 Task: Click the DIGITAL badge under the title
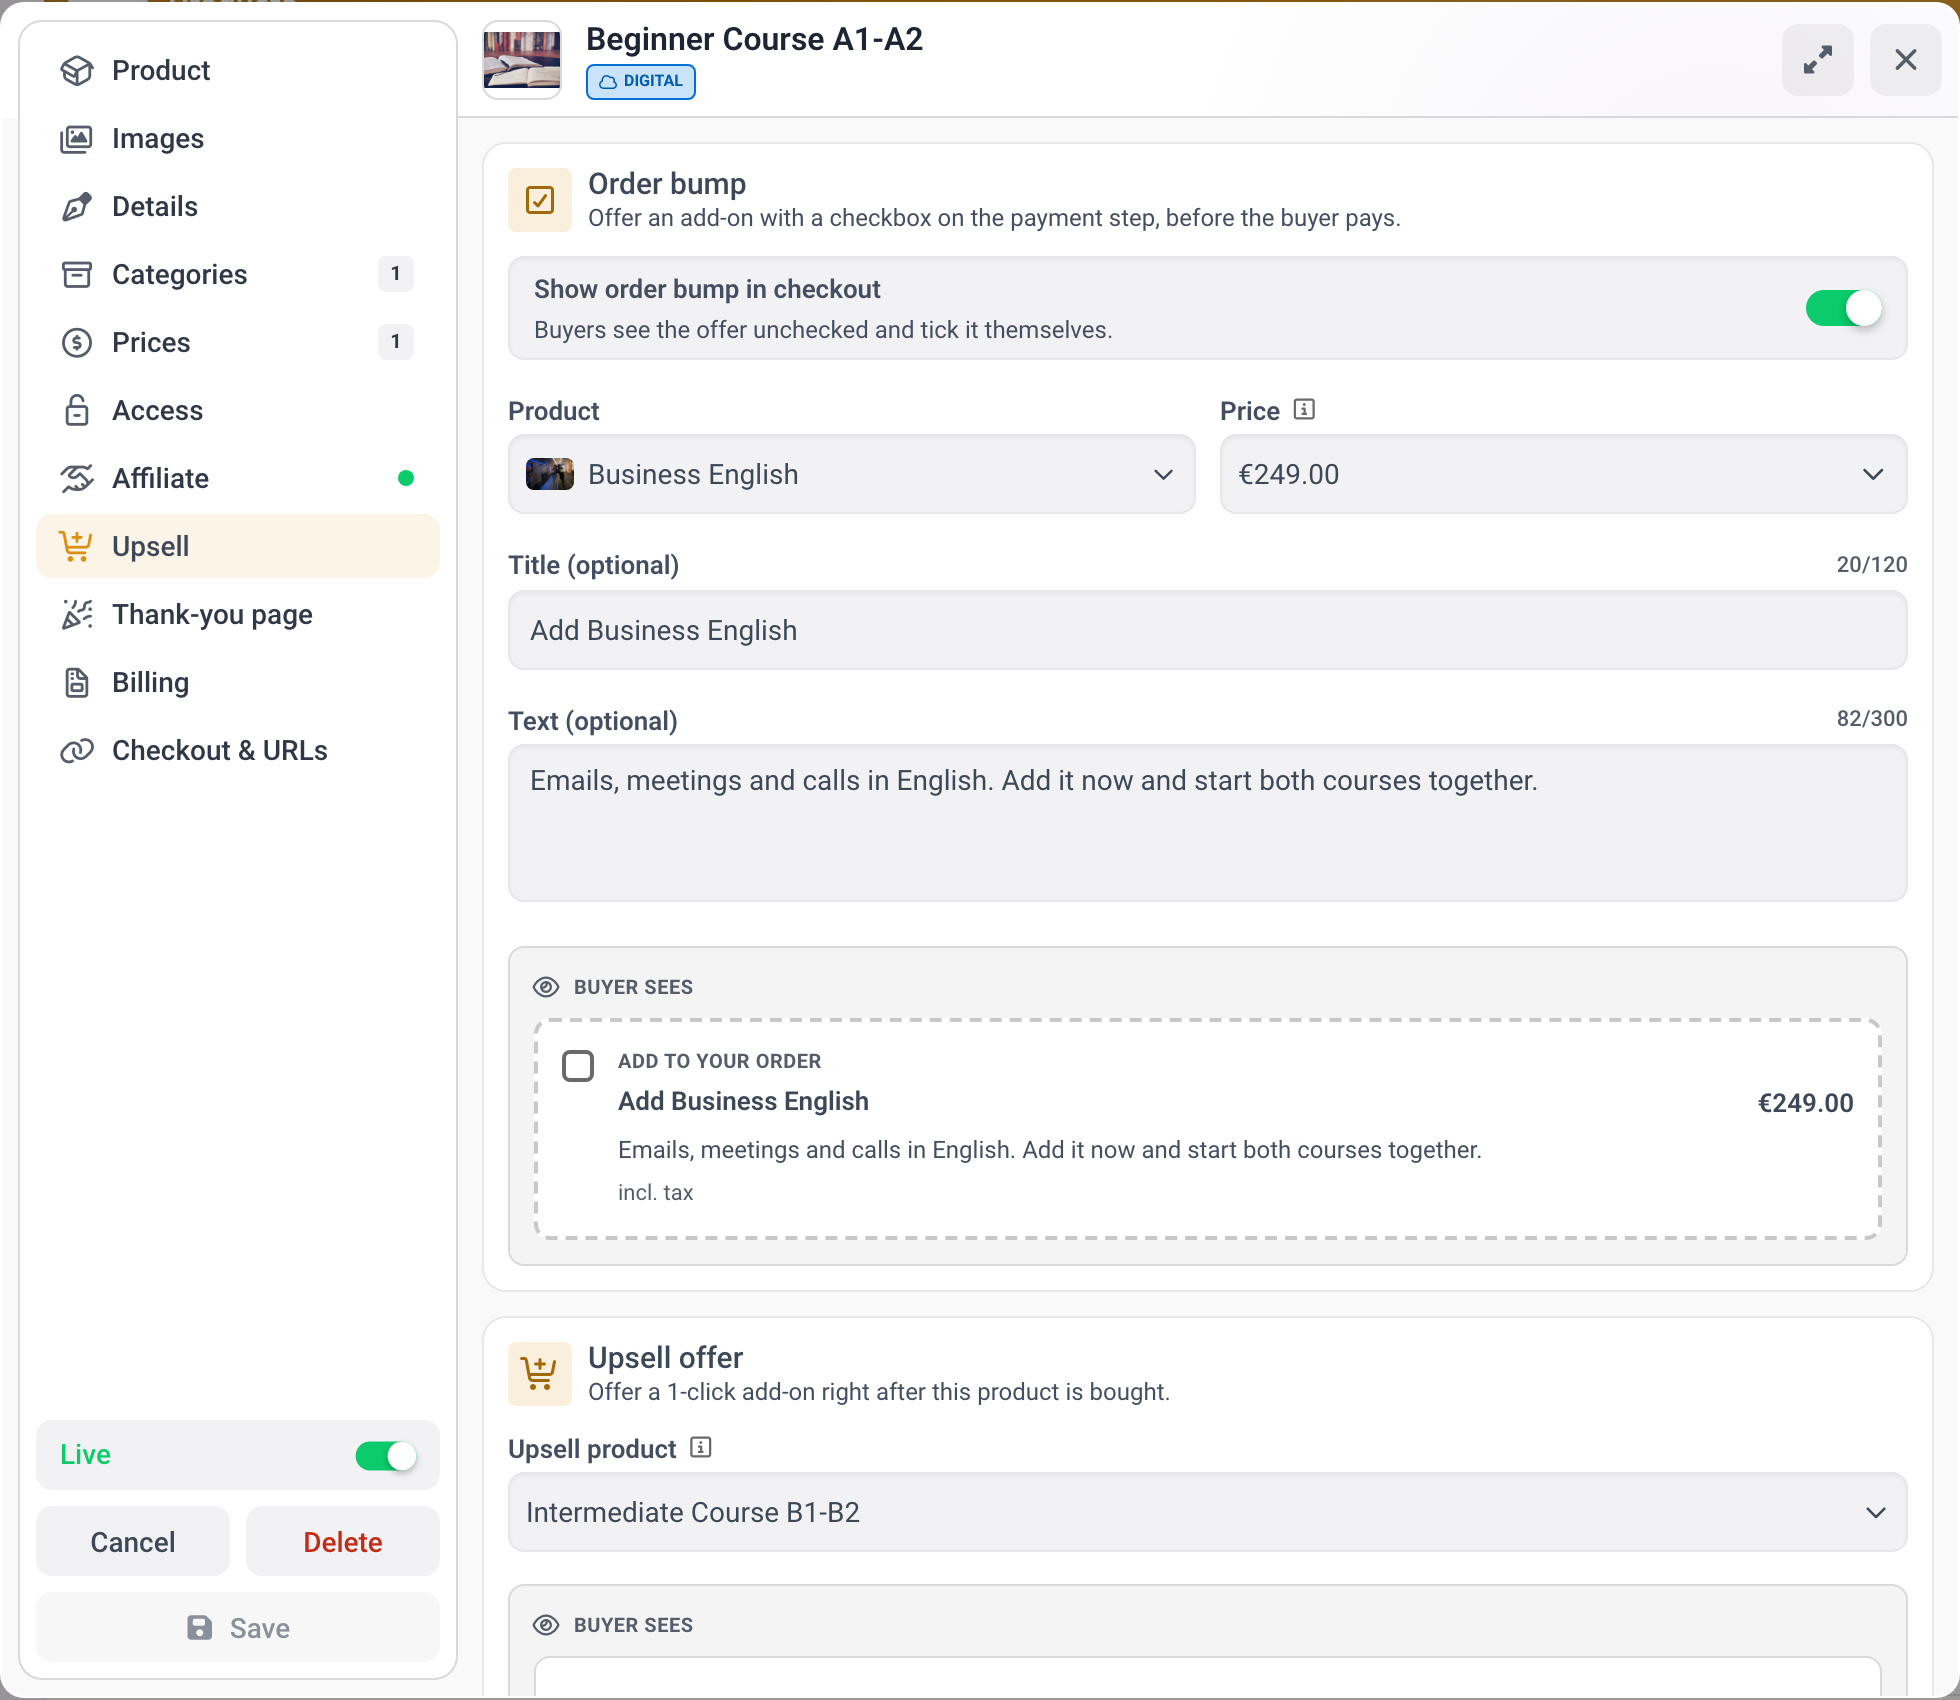[x=641, y=81]
